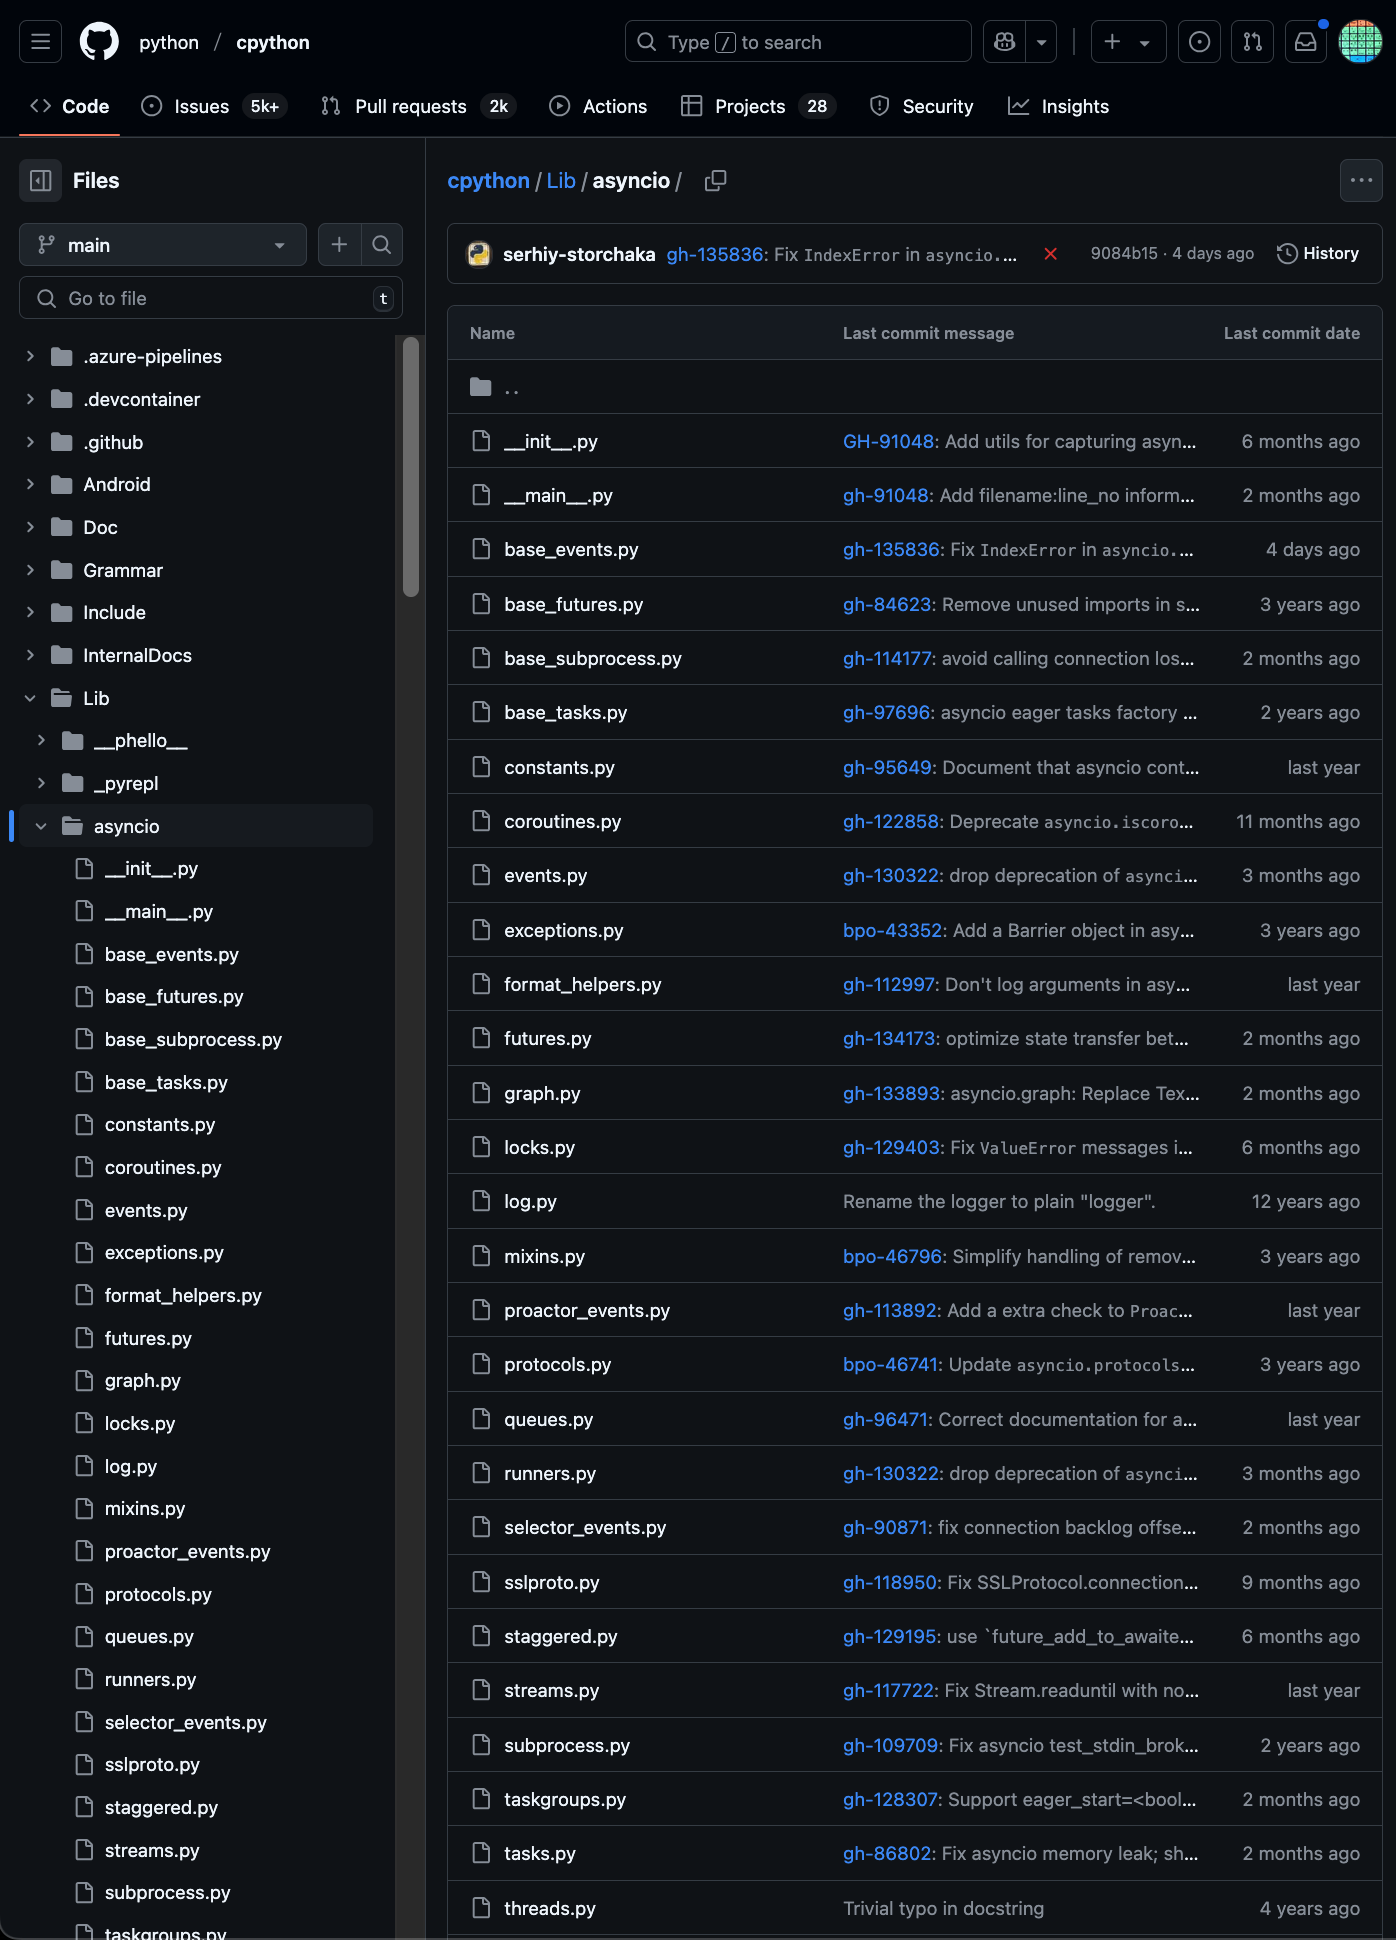Open the more options ellipsis menu
This screenshot has height=1940, width=1396.
[1361, 180]
